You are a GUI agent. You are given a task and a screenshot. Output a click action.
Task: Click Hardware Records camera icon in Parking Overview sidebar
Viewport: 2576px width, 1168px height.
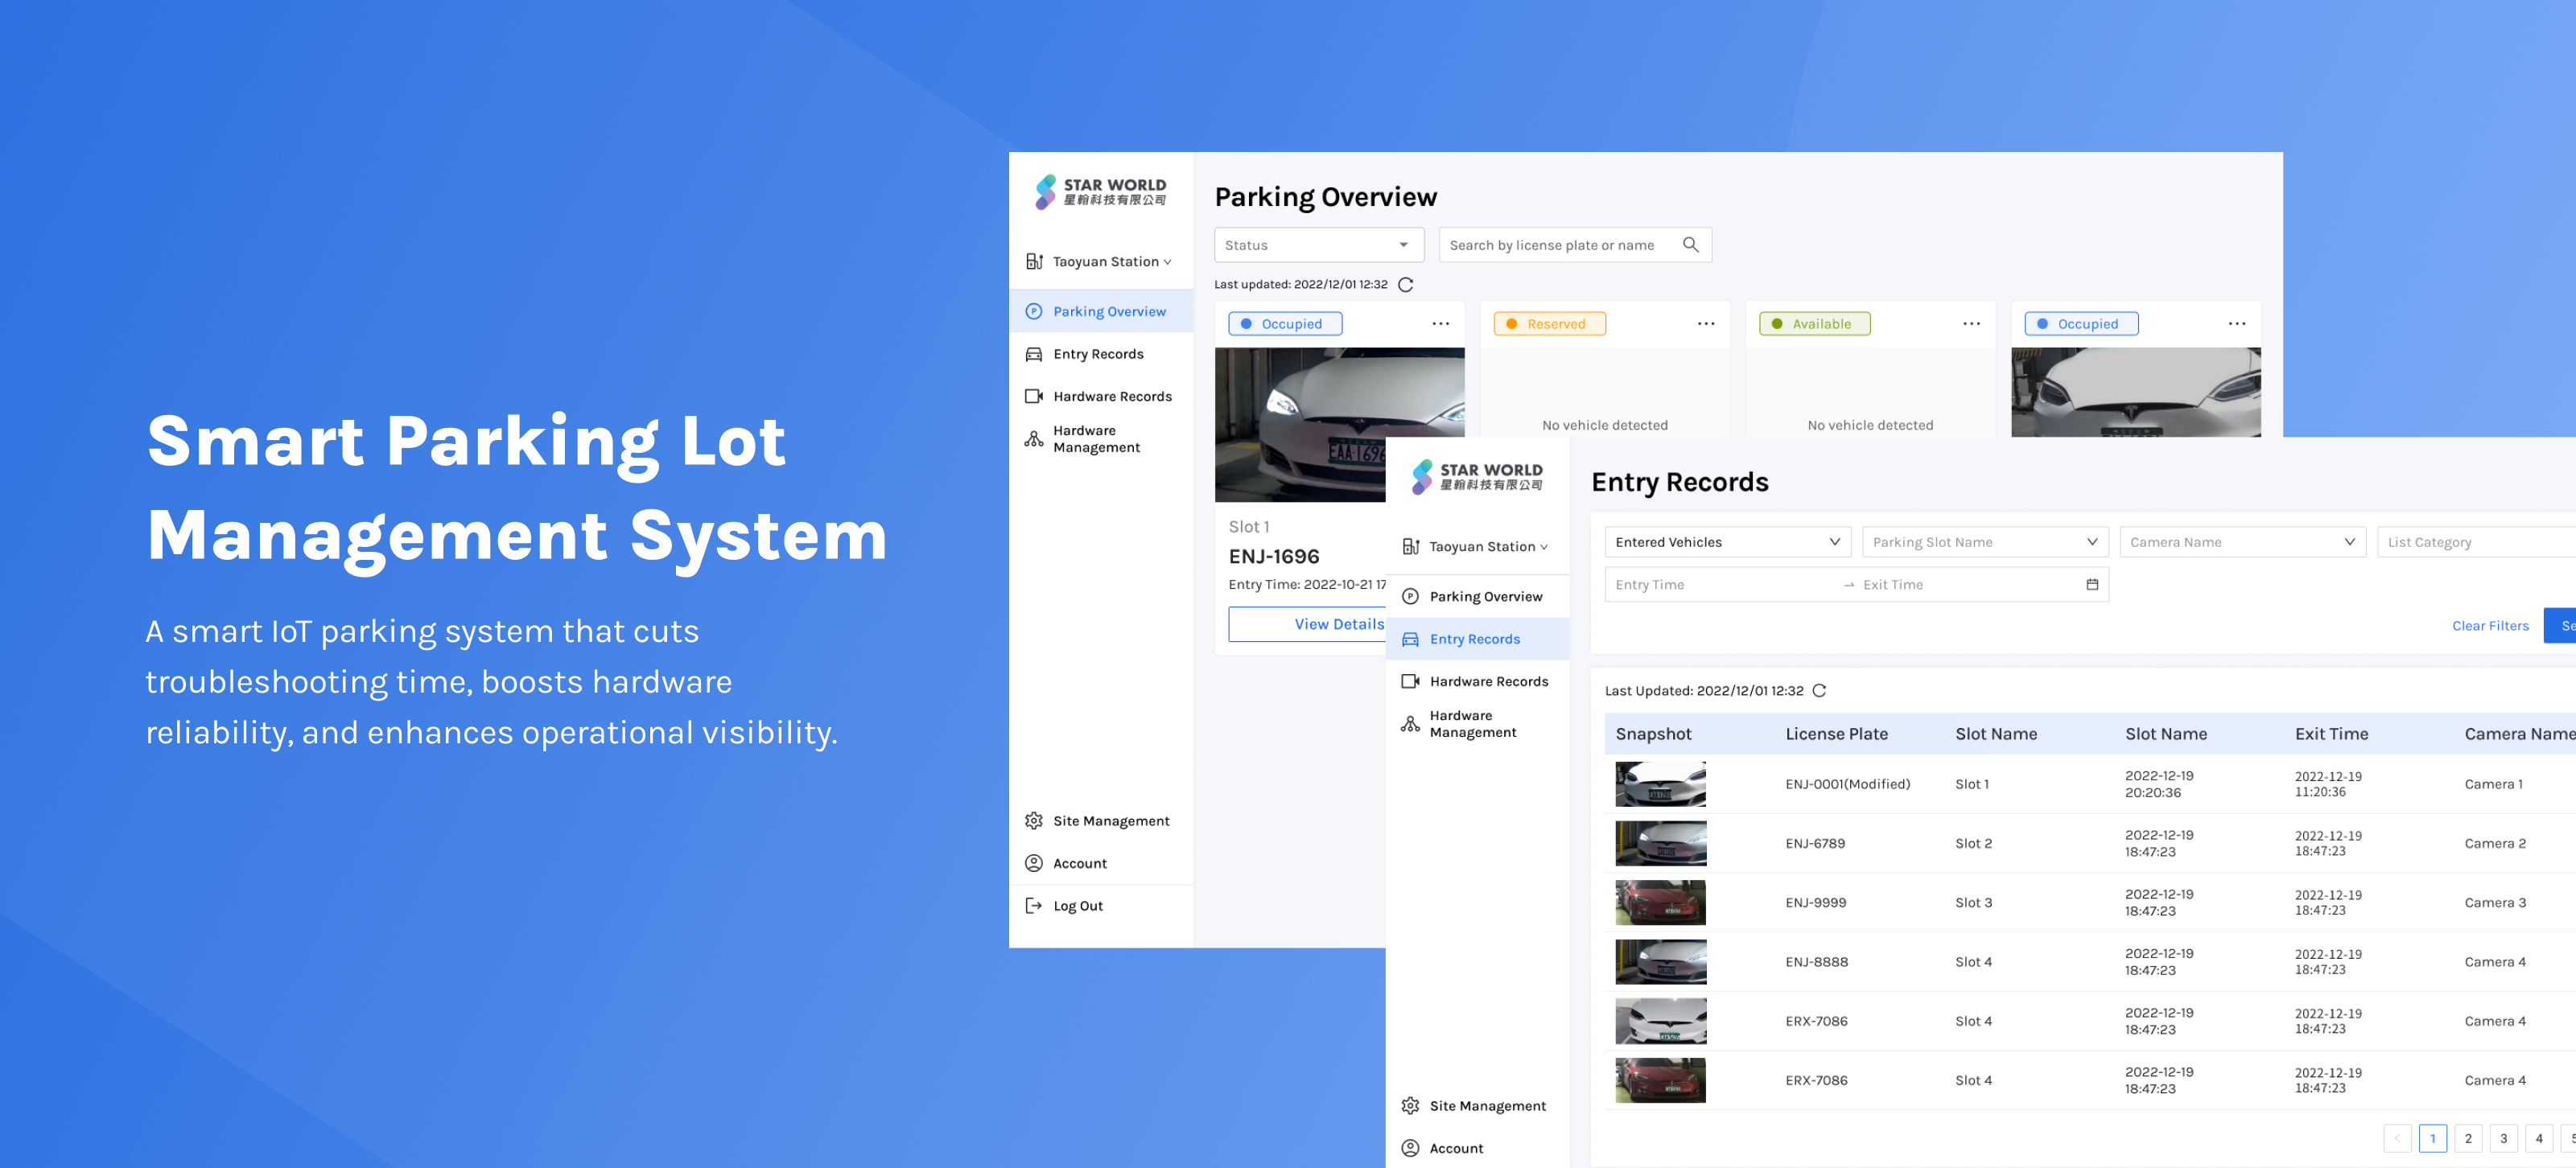(1033, 396)
